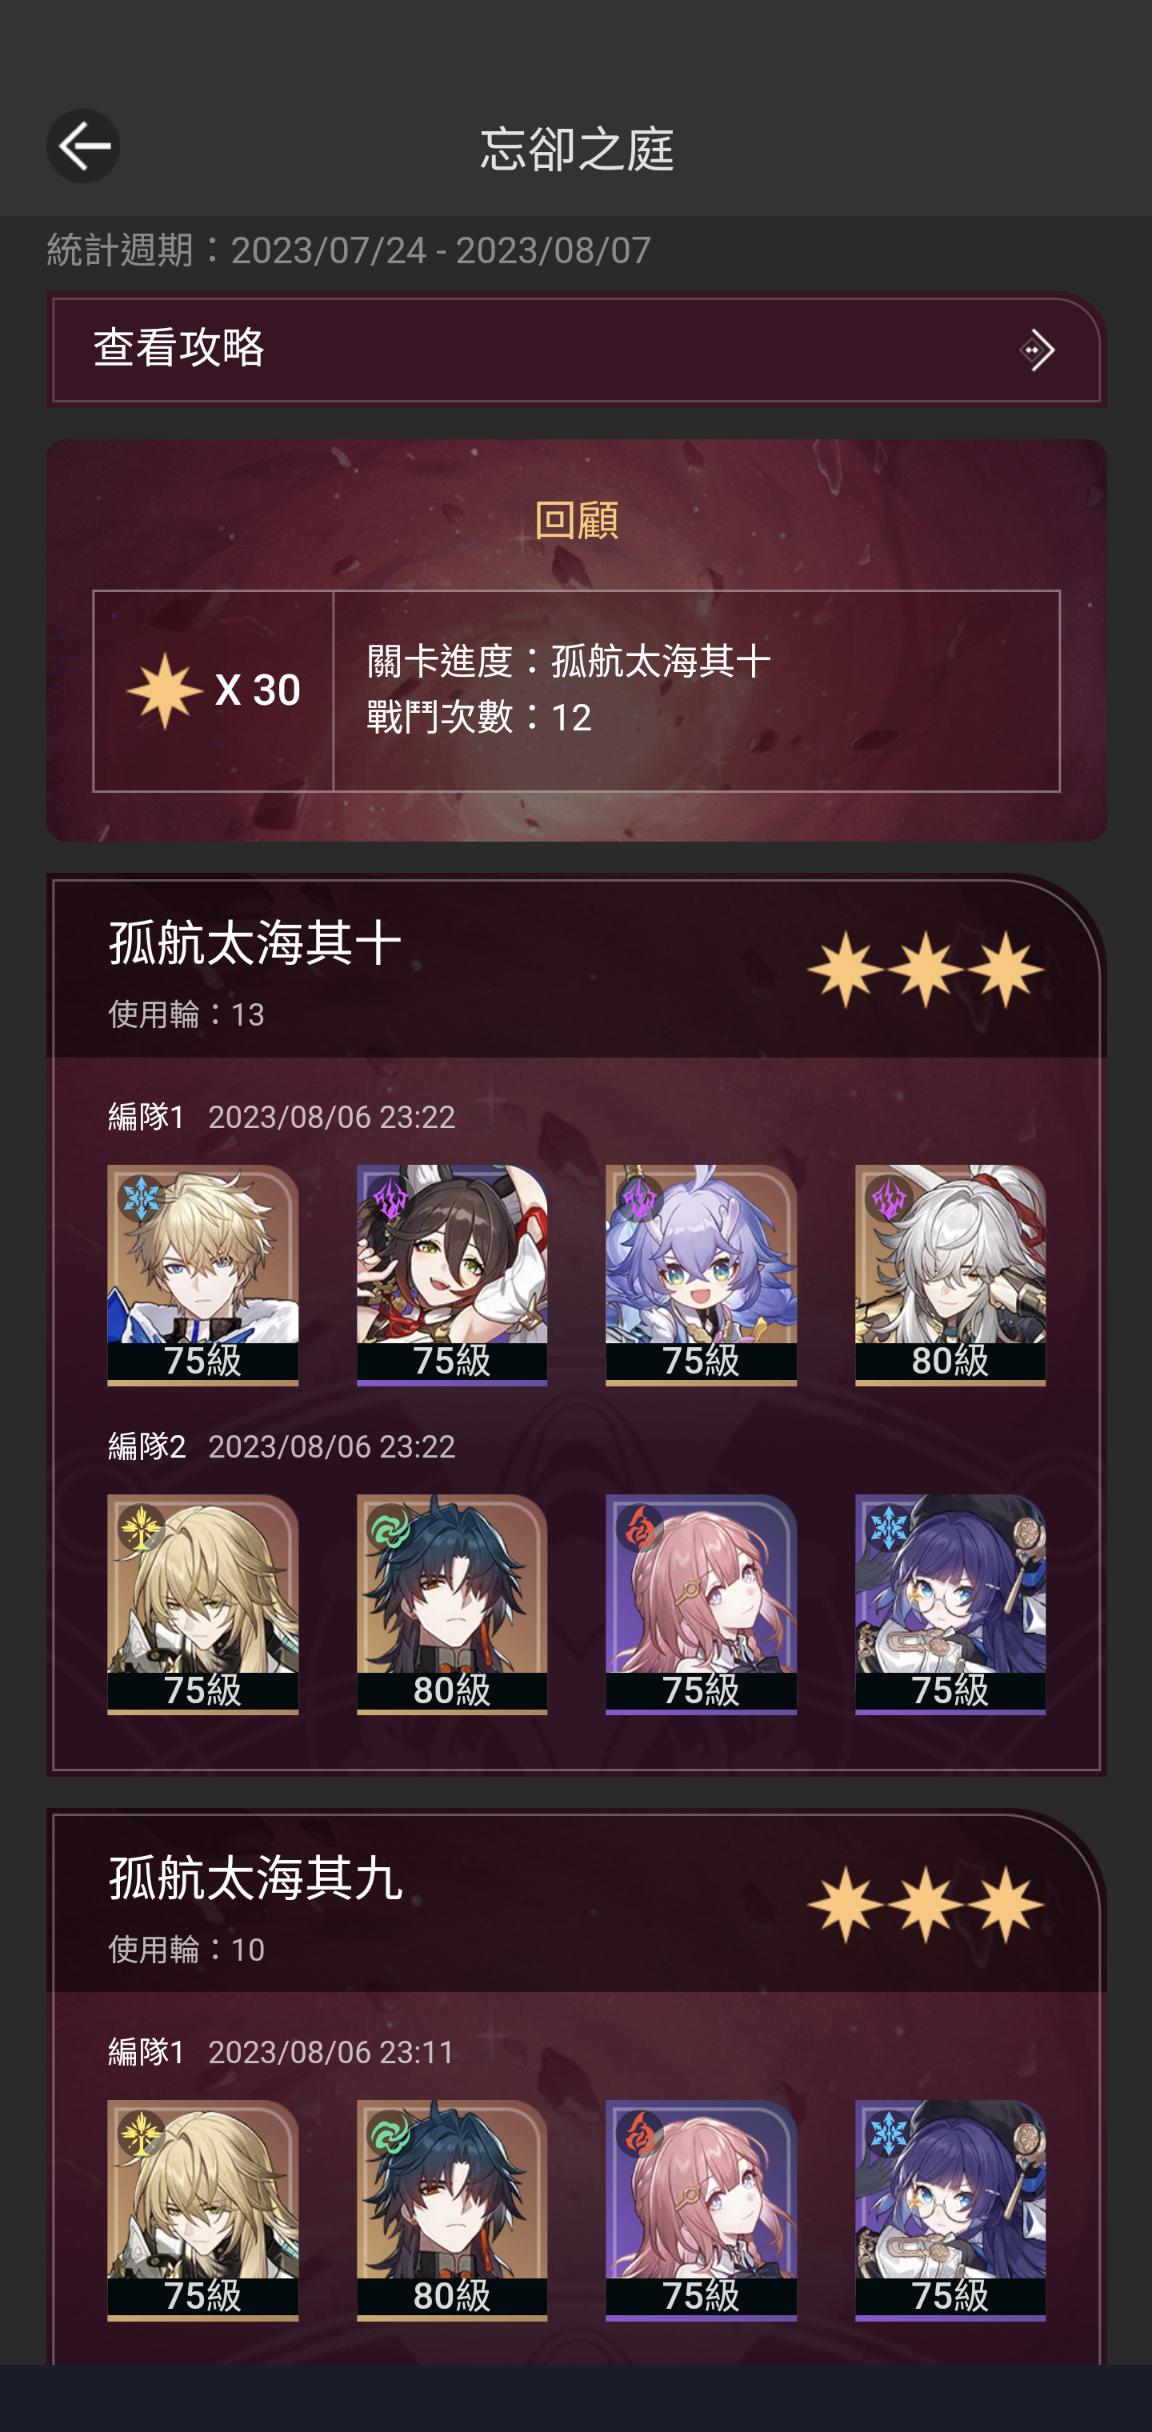
Task: Open the pink-haired character in 其九 編隊1
Action: [701, 2210]
